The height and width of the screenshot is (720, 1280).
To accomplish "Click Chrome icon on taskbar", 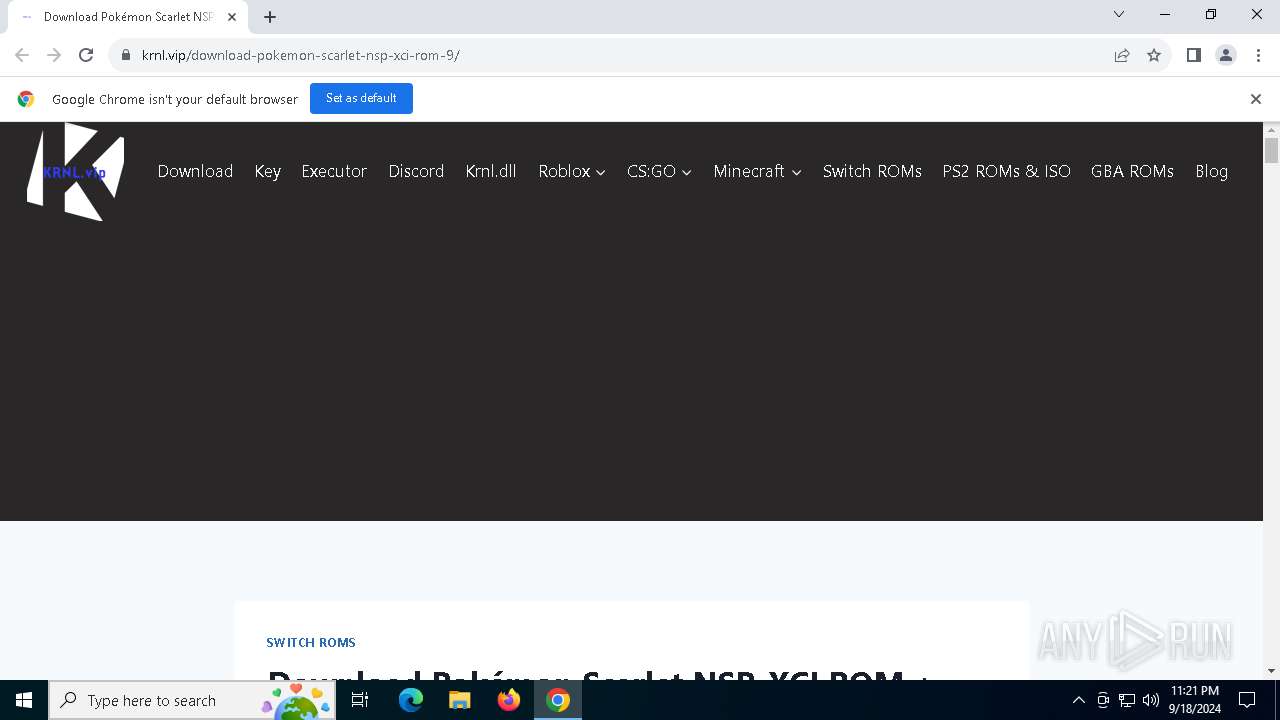I will click(x=558, y=700).
